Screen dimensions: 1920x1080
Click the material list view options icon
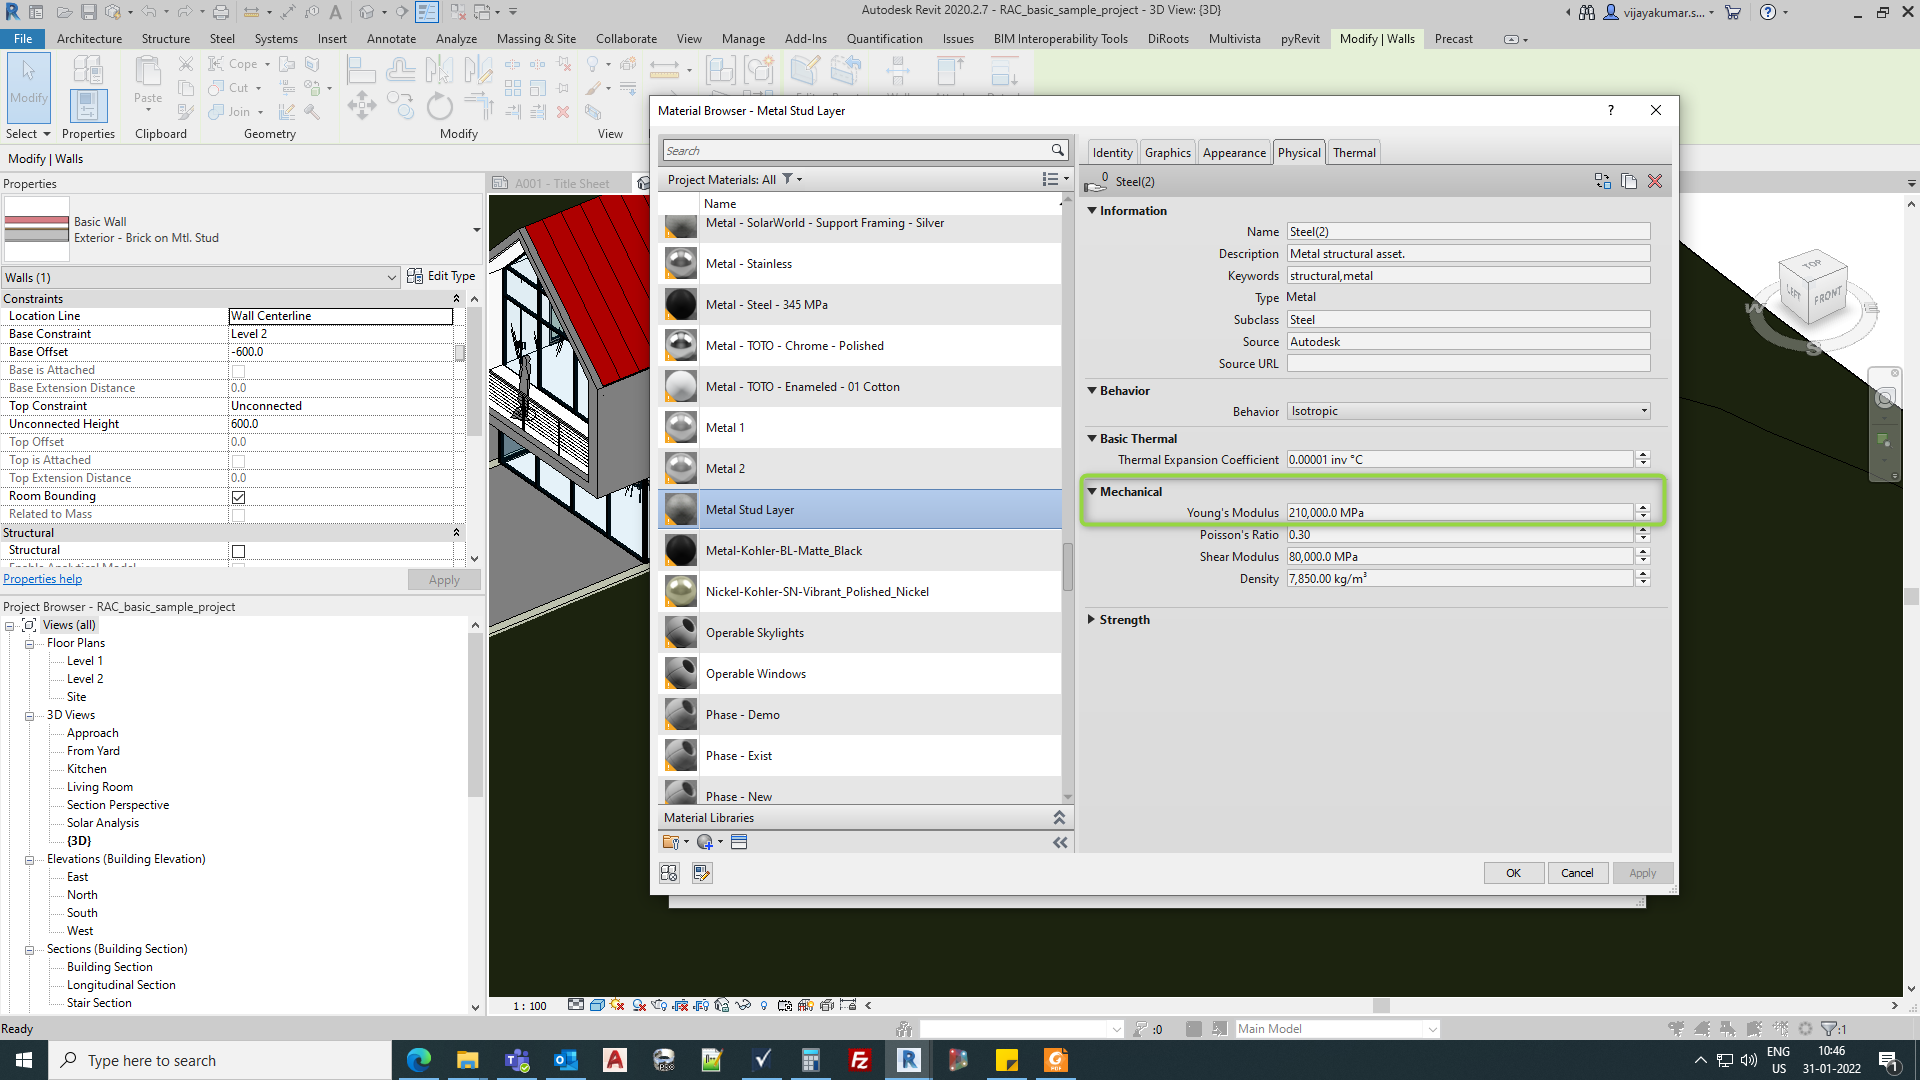(x=1050, y=179)
